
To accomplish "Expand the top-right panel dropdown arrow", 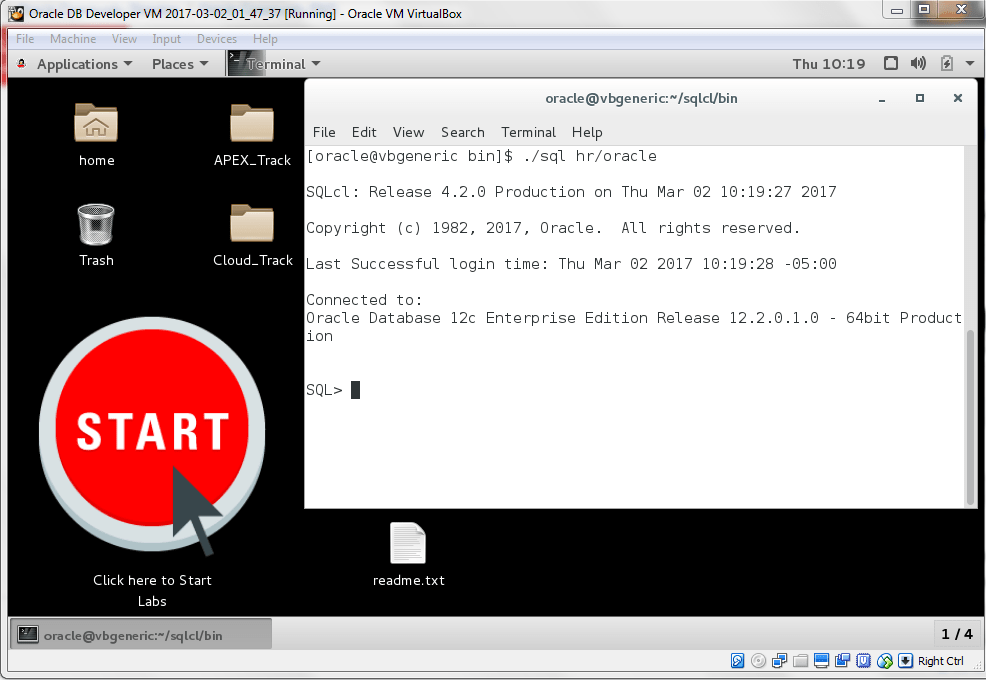I will [969, 63].
